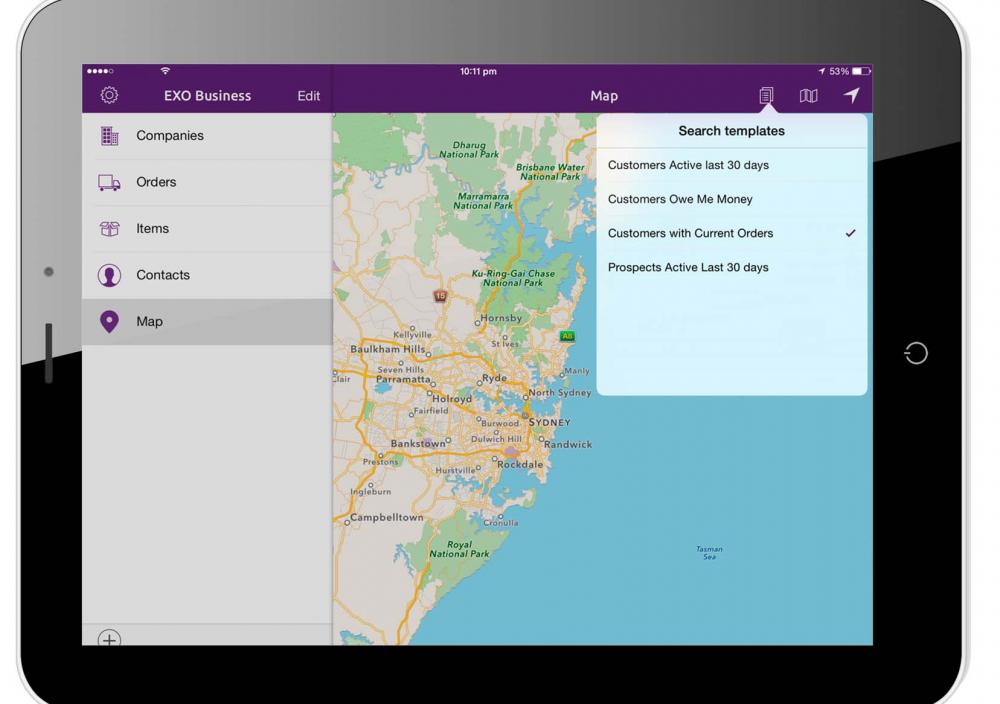Click the green A8 highway shield
This screenshot has height=704, width=1000.
[567, 336]
